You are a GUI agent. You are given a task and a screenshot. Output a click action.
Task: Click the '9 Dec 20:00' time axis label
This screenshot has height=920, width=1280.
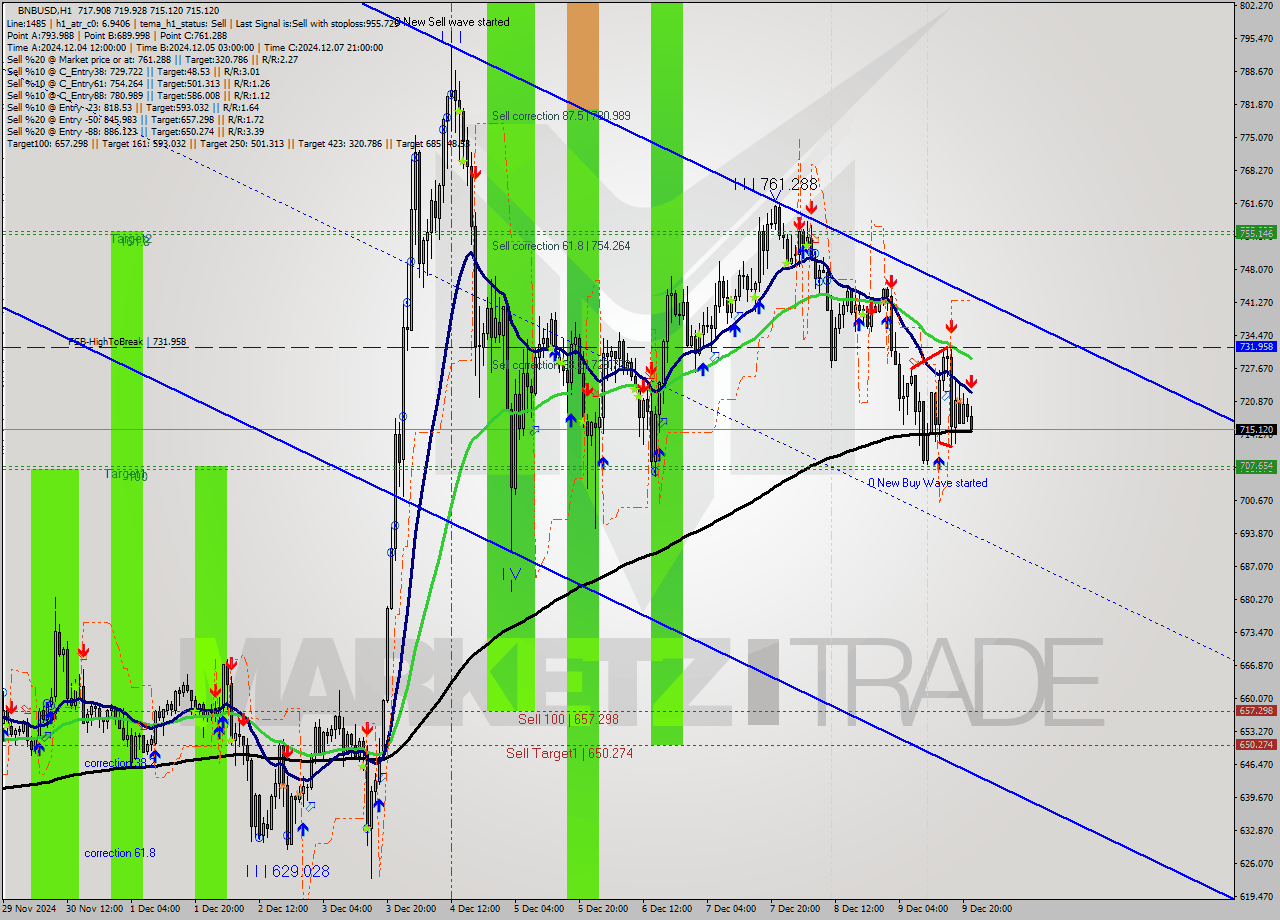pos(986,909)
